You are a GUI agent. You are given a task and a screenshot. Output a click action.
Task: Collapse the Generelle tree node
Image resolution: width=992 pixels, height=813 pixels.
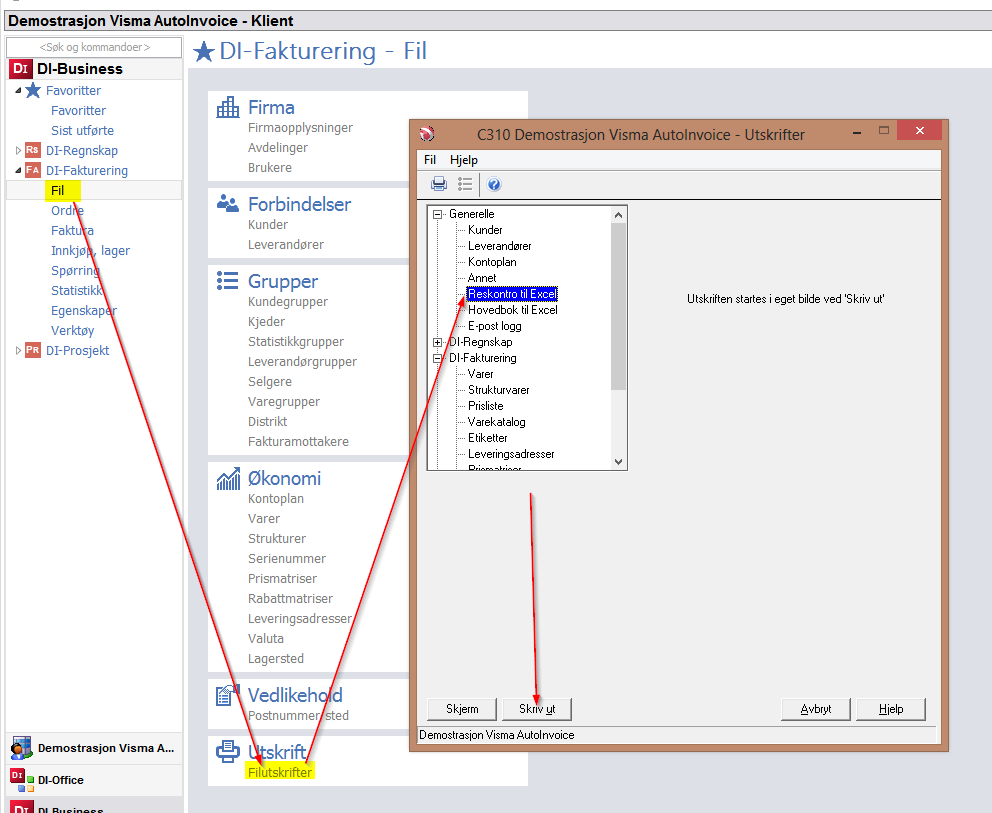(x=437, y=214)
